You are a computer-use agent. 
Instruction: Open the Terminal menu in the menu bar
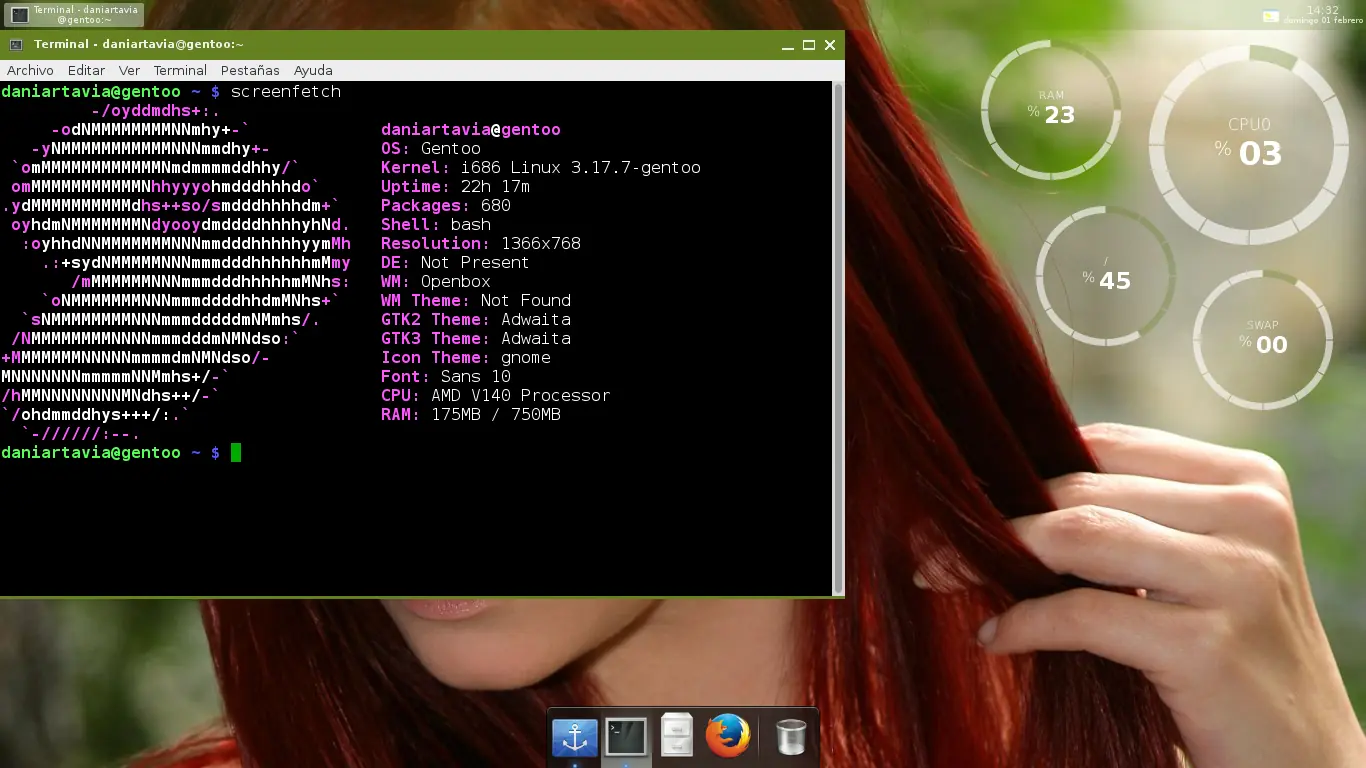click(180, 70)
